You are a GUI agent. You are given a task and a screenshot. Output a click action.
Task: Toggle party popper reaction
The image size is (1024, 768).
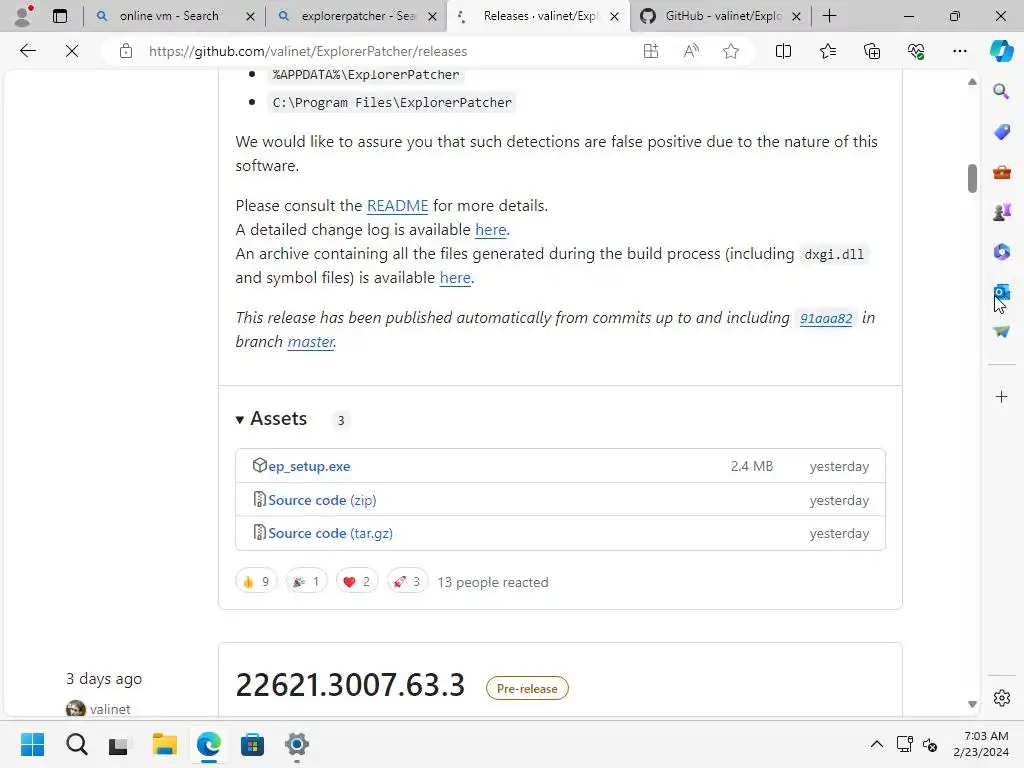point(306,581)
